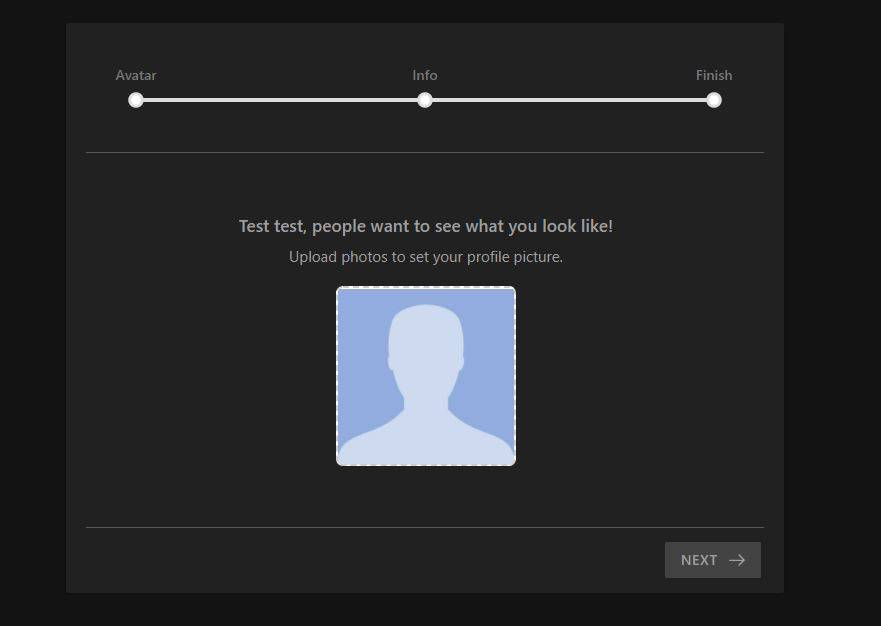Viewport: 881px width, 626px height.
Task: Jump to the Info step circle
Action: 425,100
